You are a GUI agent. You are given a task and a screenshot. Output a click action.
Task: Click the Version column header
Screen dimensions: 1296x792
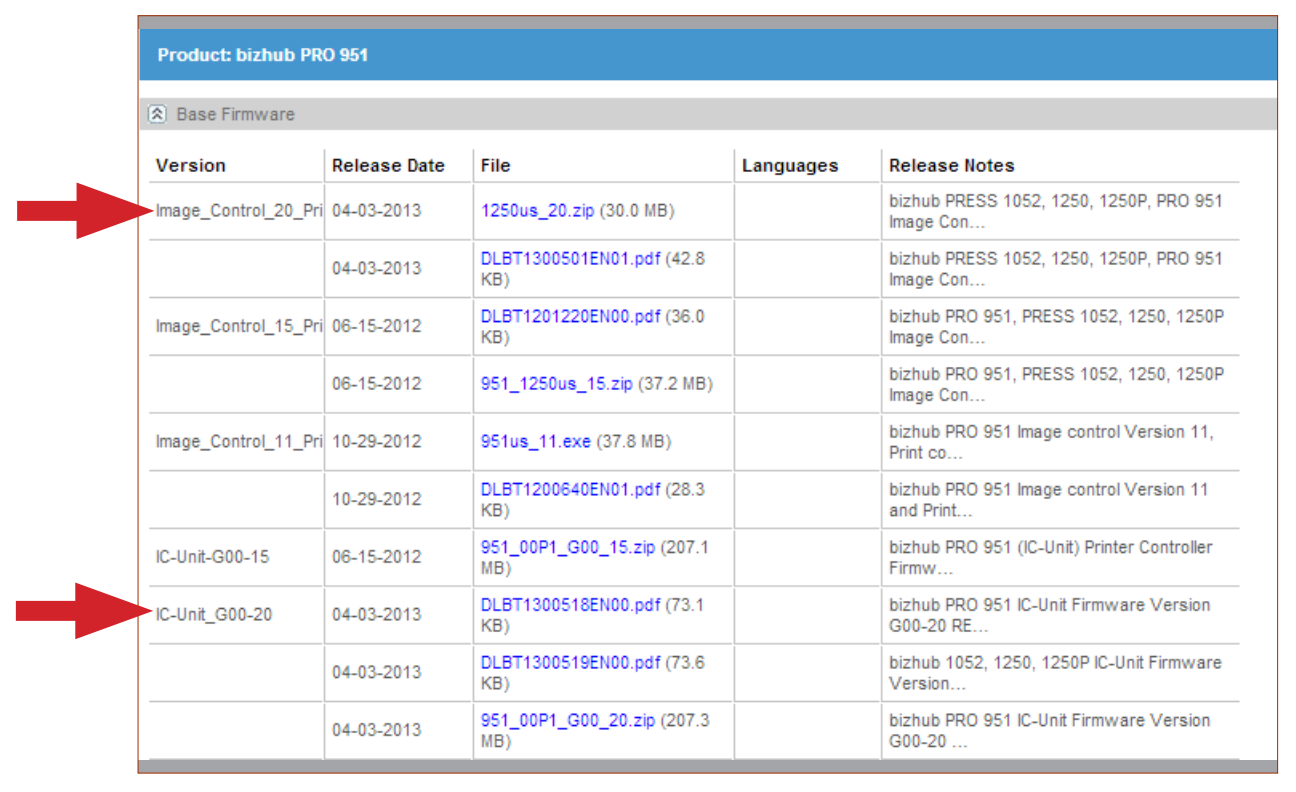(191, 166)
